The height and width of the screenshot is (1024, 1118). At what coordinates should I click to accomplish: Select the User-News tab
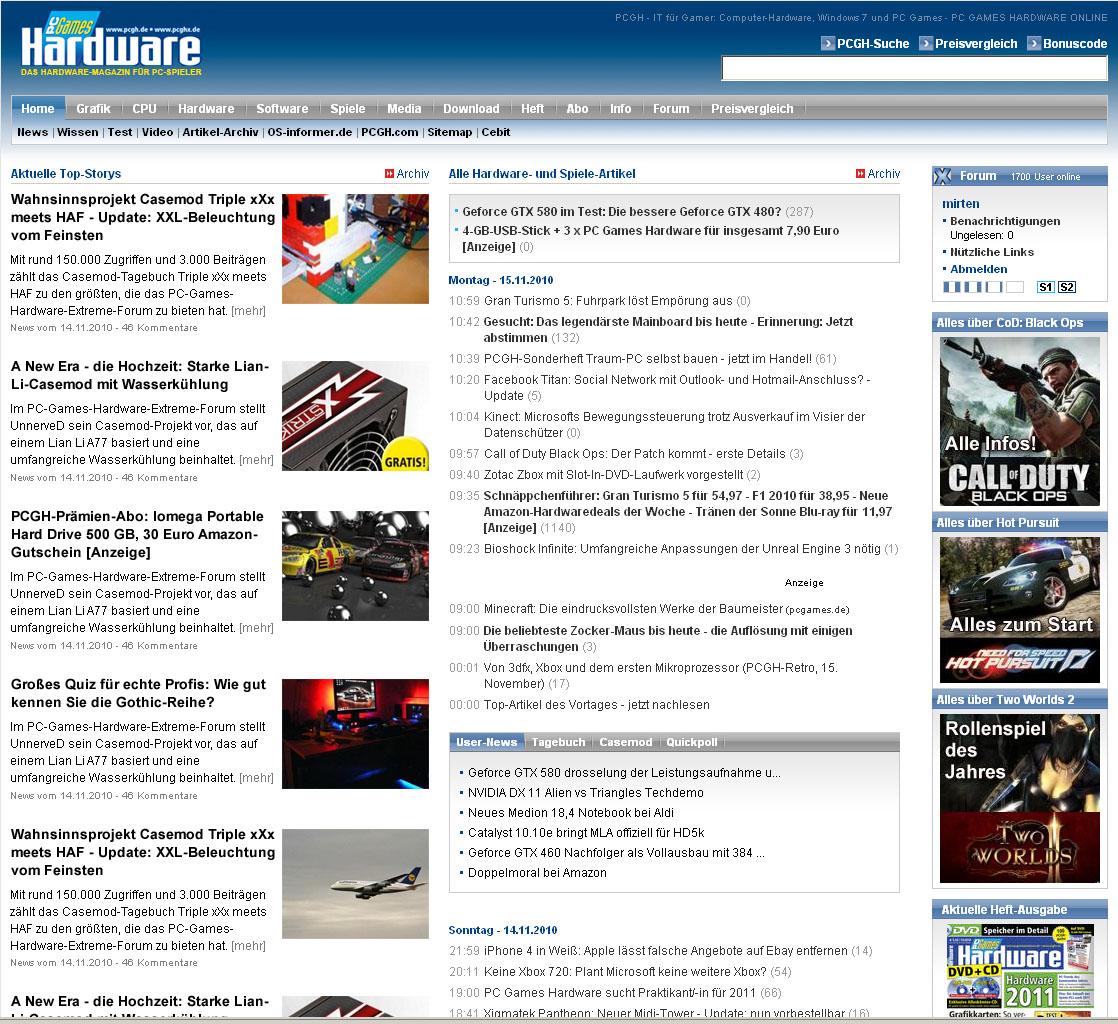(x=486, y=742)
